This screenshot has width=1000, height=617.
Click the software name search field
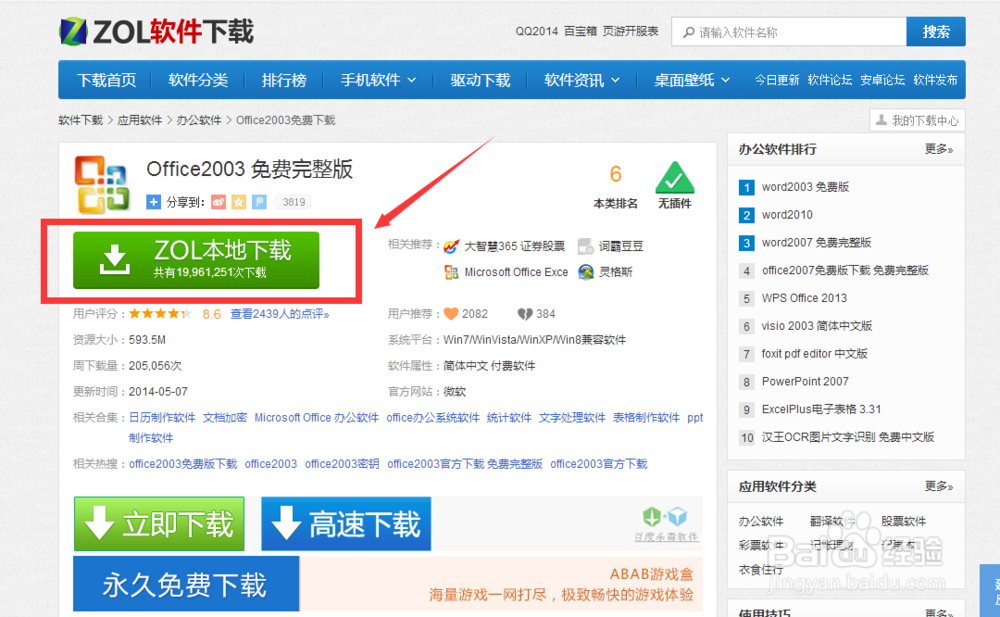(x=789, y=32)
